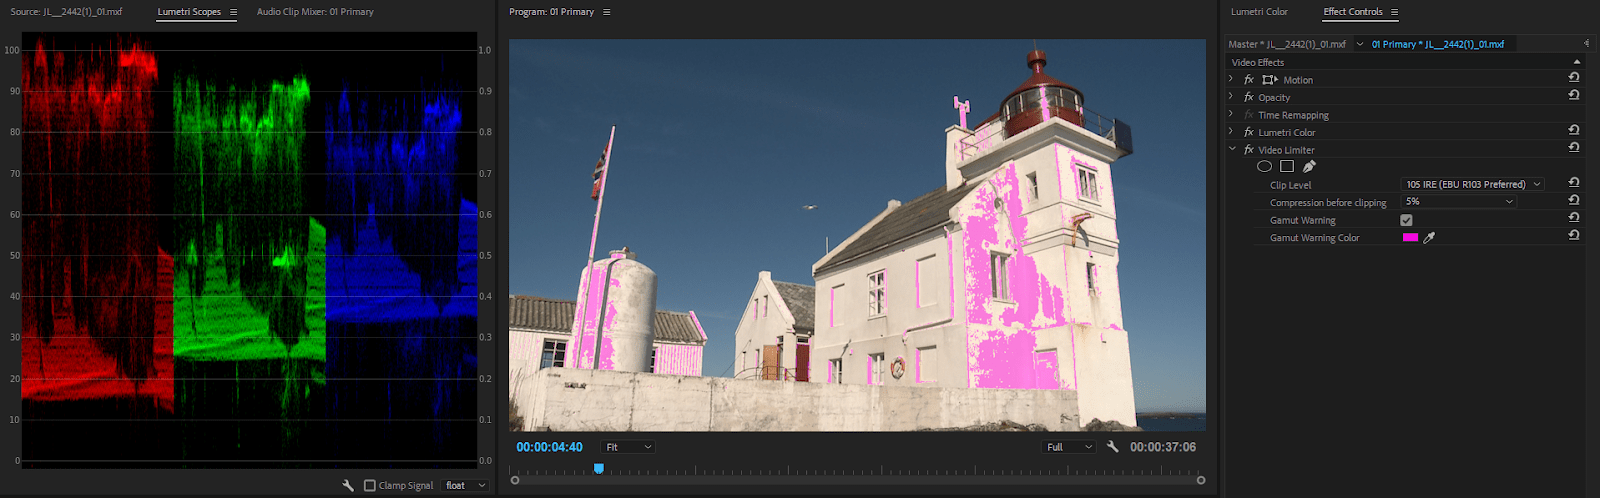This screenshot has width=1600, height=498.
Task: Click the lighthouse video preview frame
Action: (857, 235)
